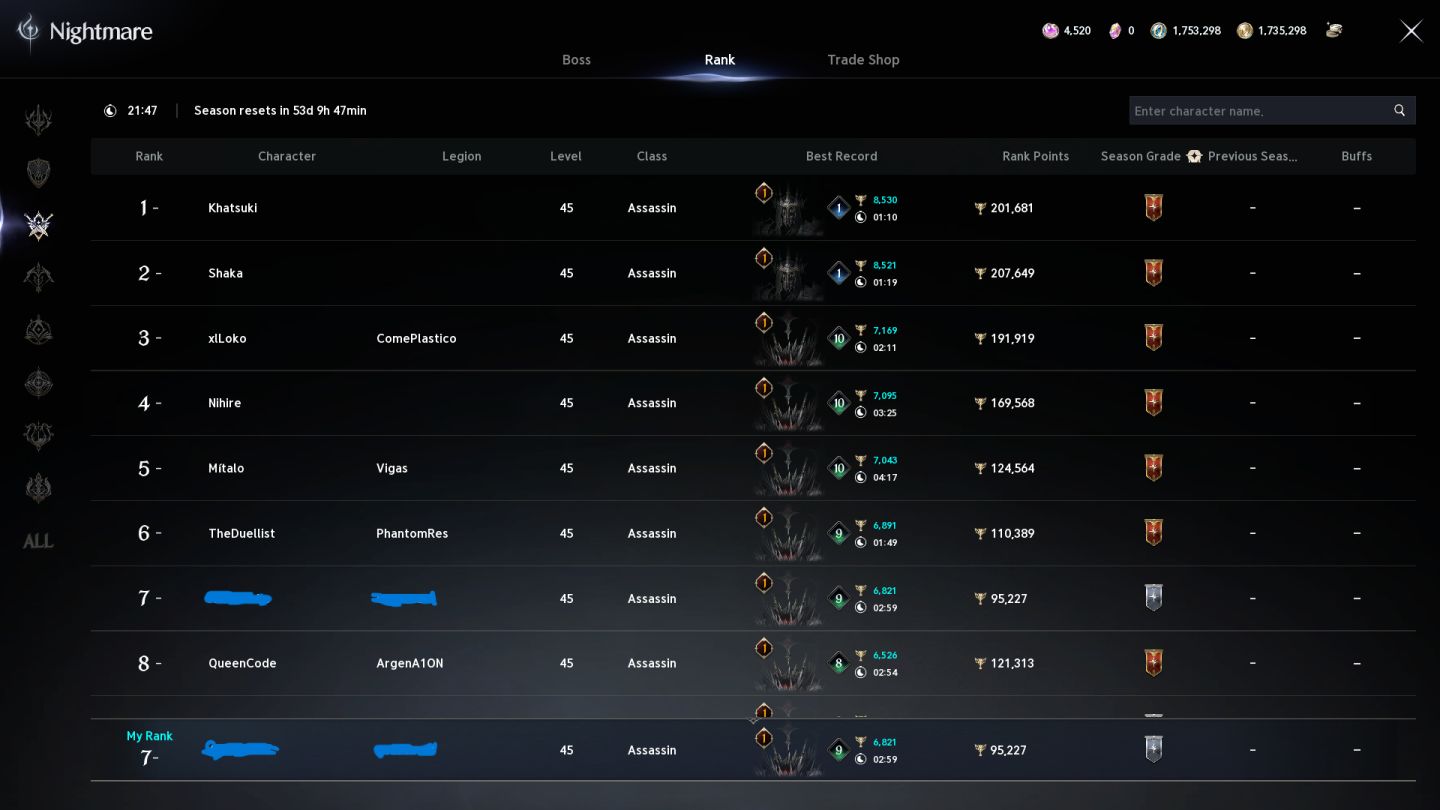Click Shaka's red season grade badge
The image size is (1440, 810).
tap(1153, 273)
